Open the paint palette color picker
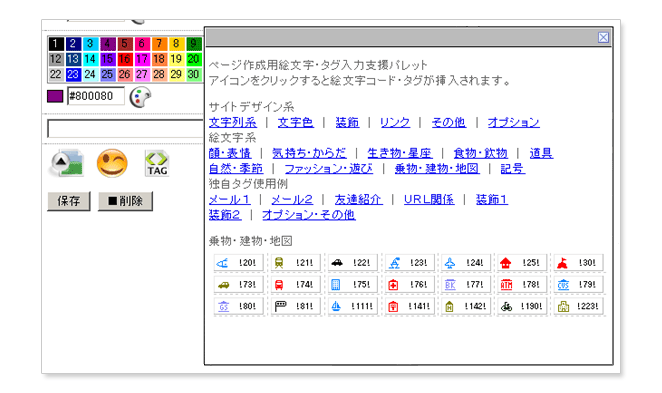Viewport: 662px width, 393px height. point(140,97)
